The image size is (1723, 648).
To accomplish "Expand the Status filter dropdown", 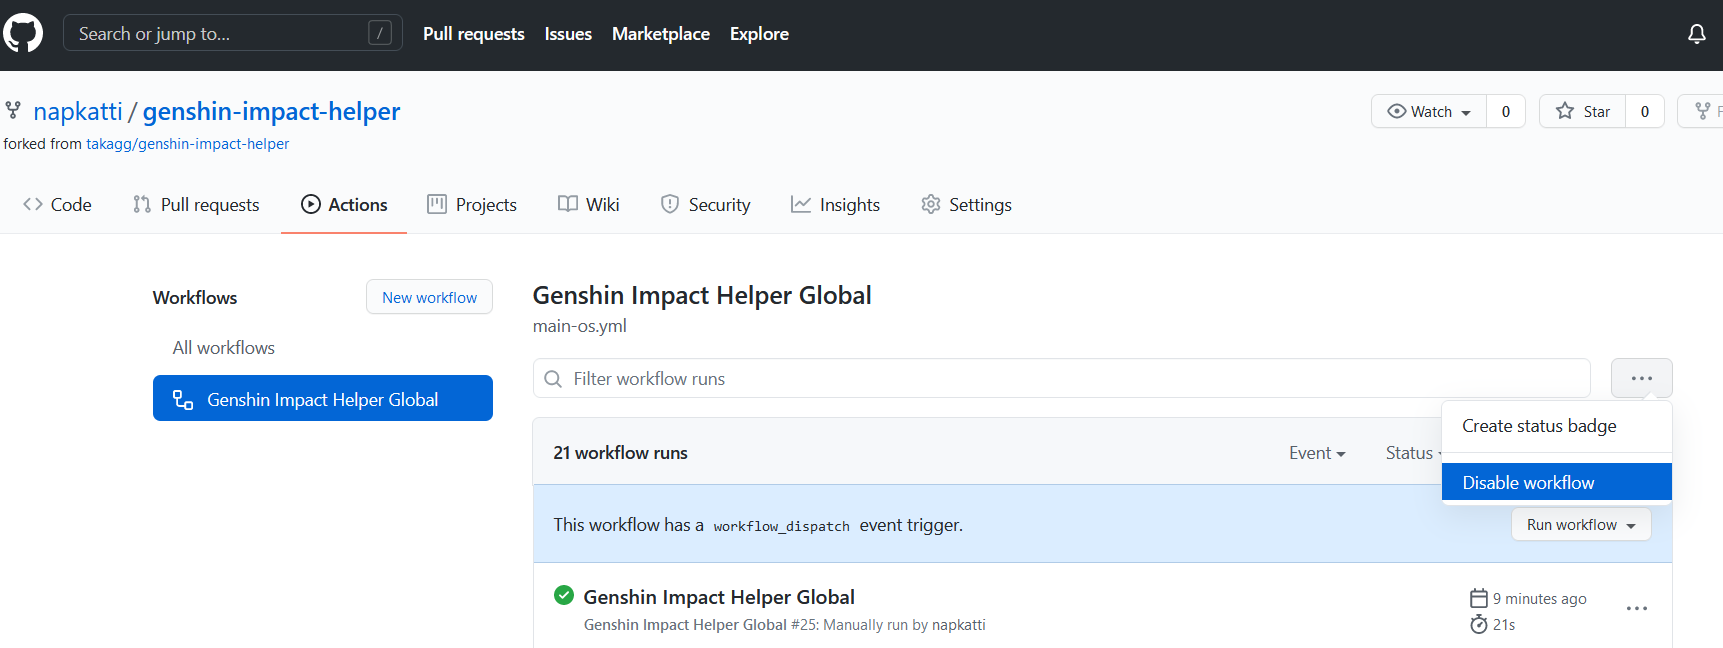I will coord(1413,453).
